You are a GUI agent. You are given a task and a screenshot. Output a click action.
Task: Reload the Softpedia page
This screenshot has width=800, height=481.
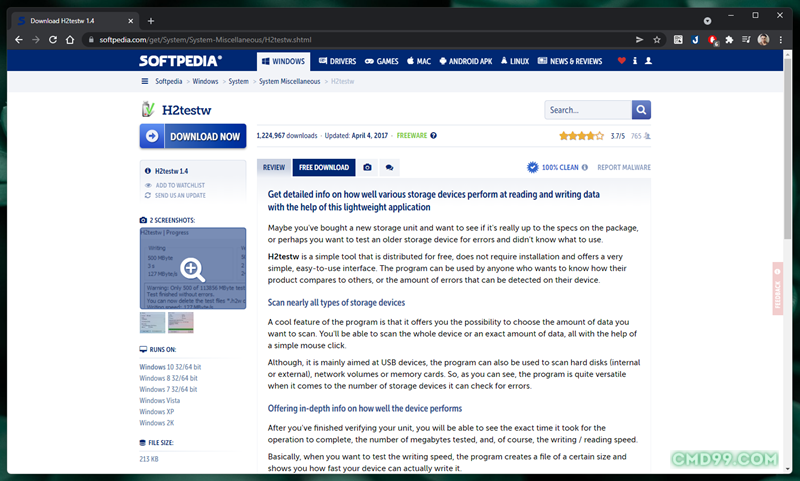tap(53, 40)
